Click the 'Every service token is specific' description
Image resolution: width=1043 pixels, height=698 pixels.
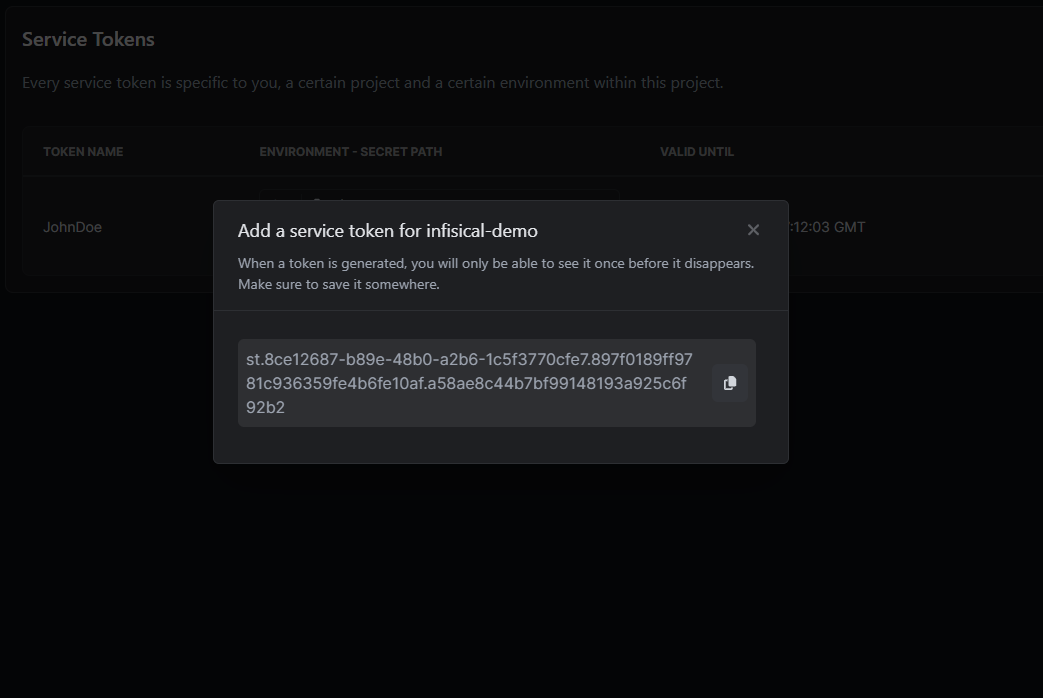(x=372, y=83)
